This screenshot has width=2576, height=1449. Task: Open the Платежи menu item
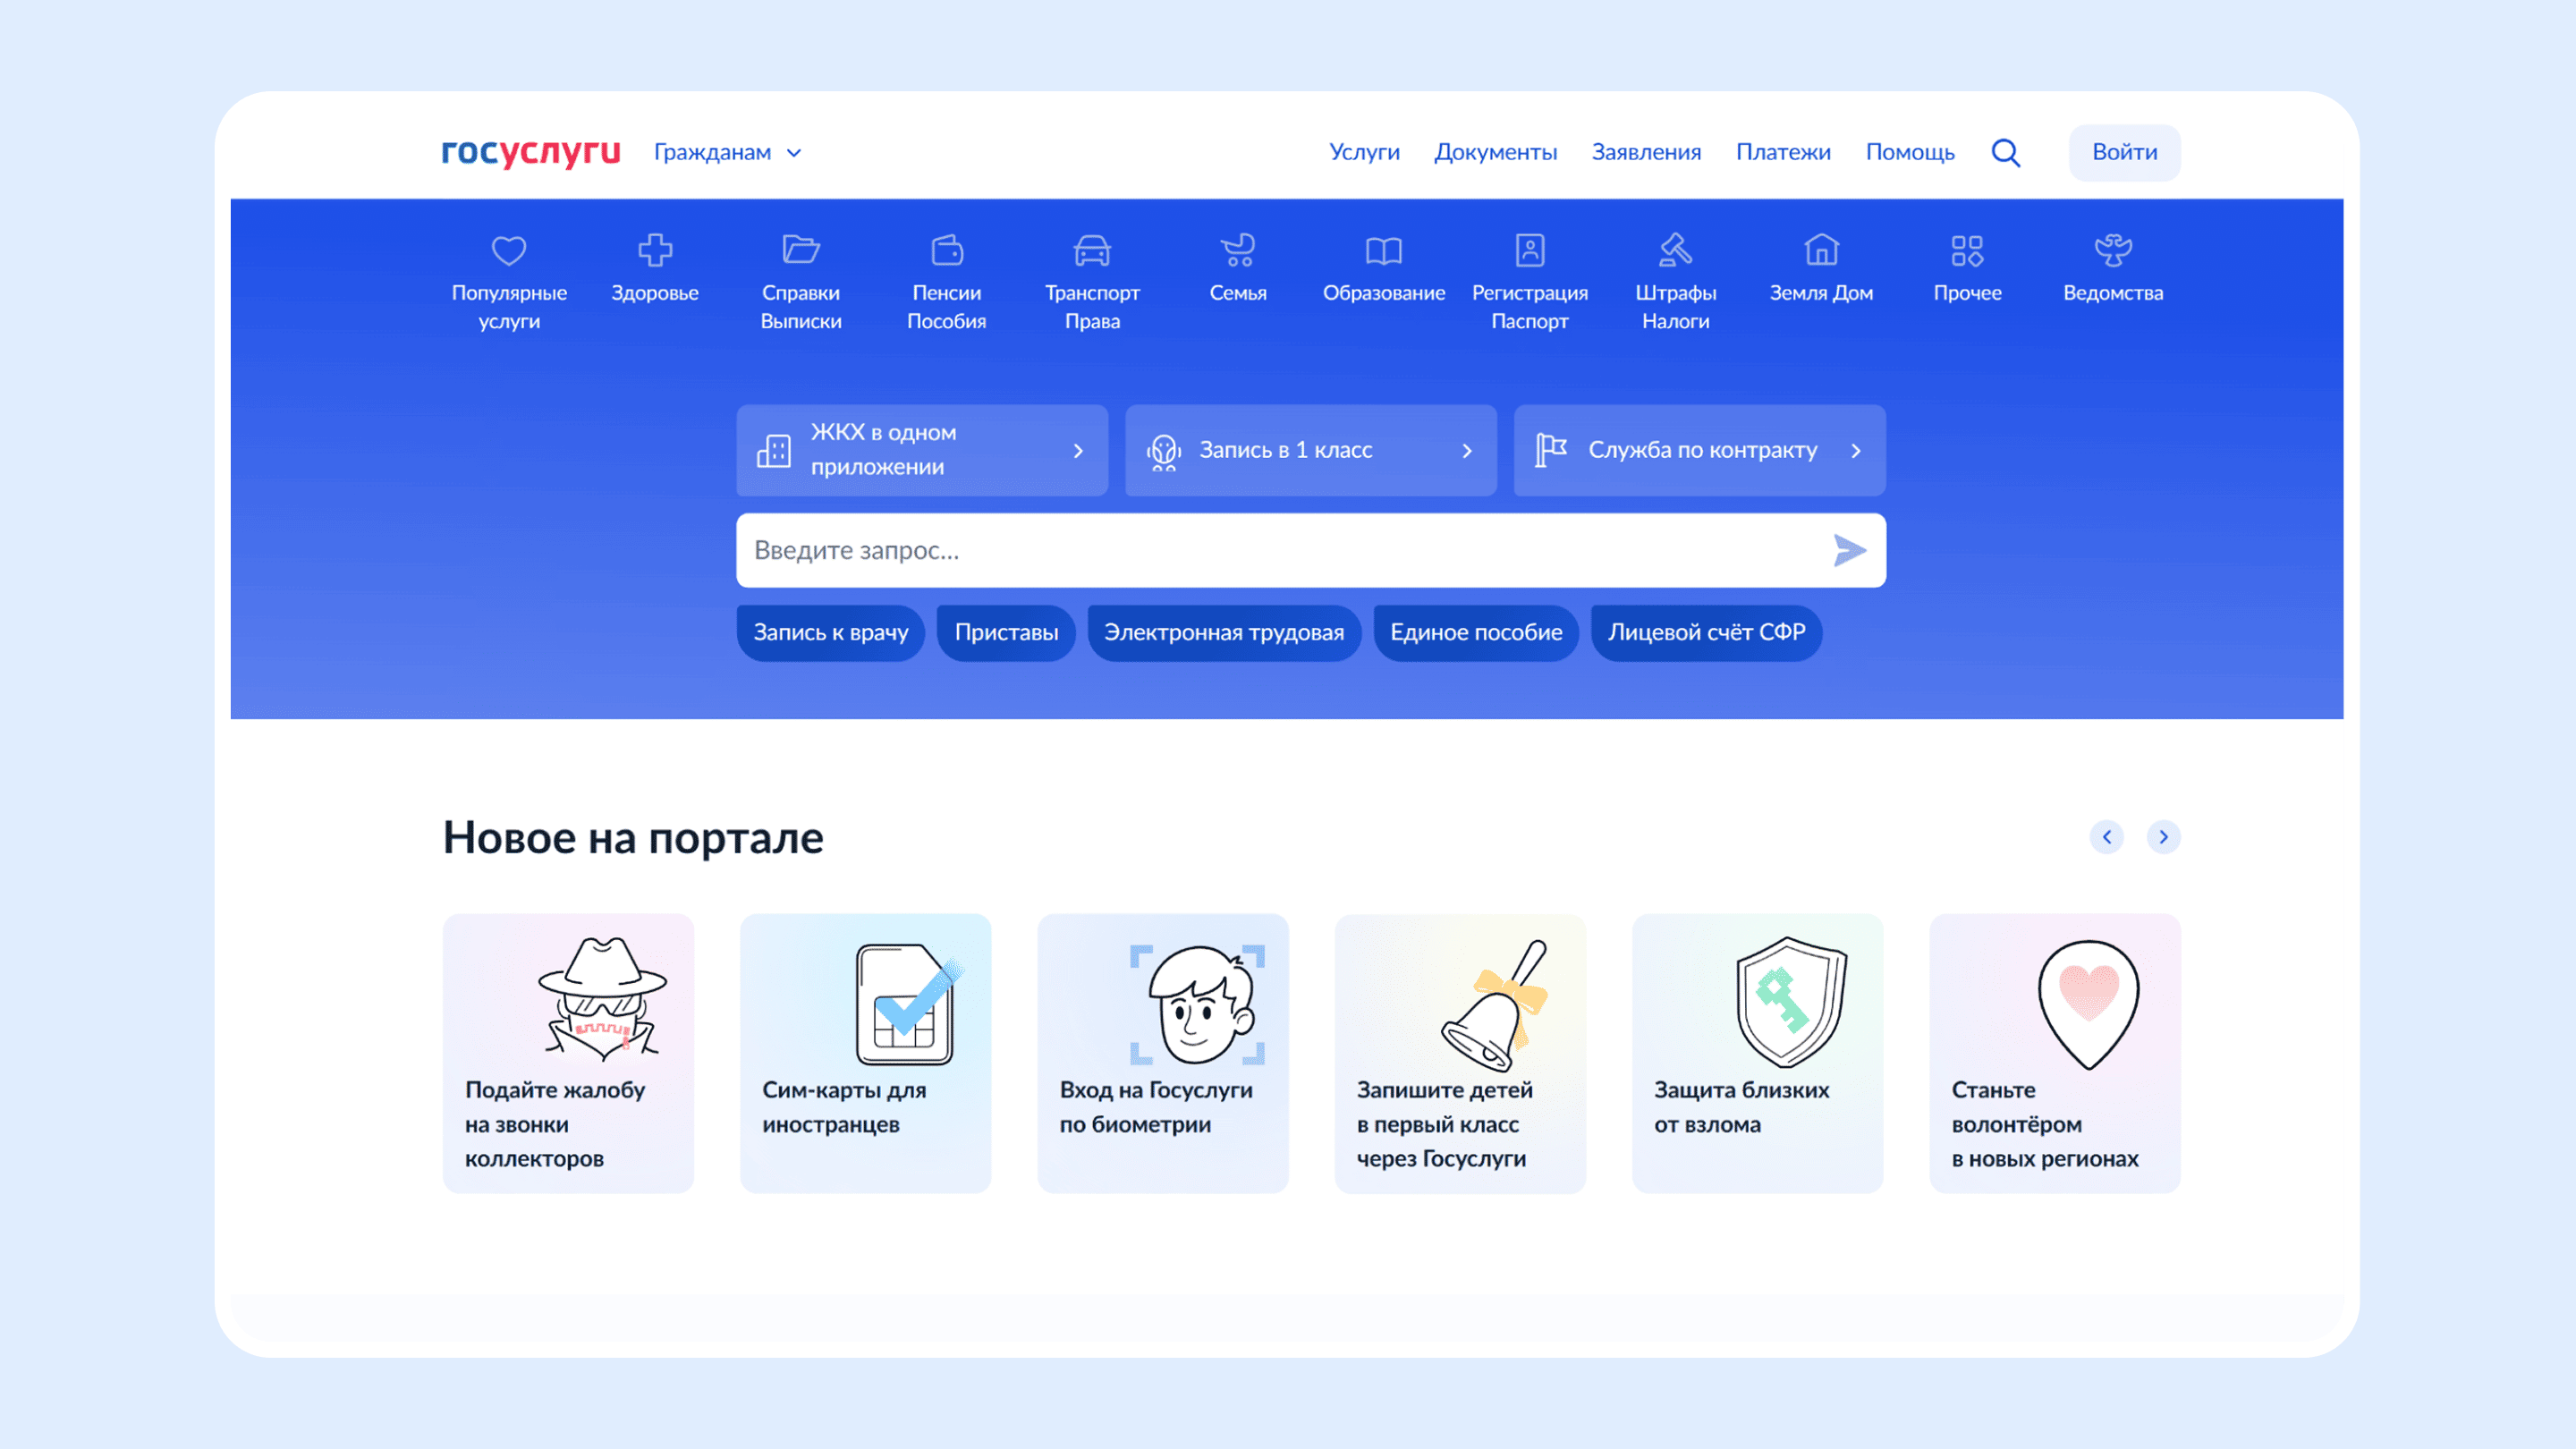(x=1783, y=152)
